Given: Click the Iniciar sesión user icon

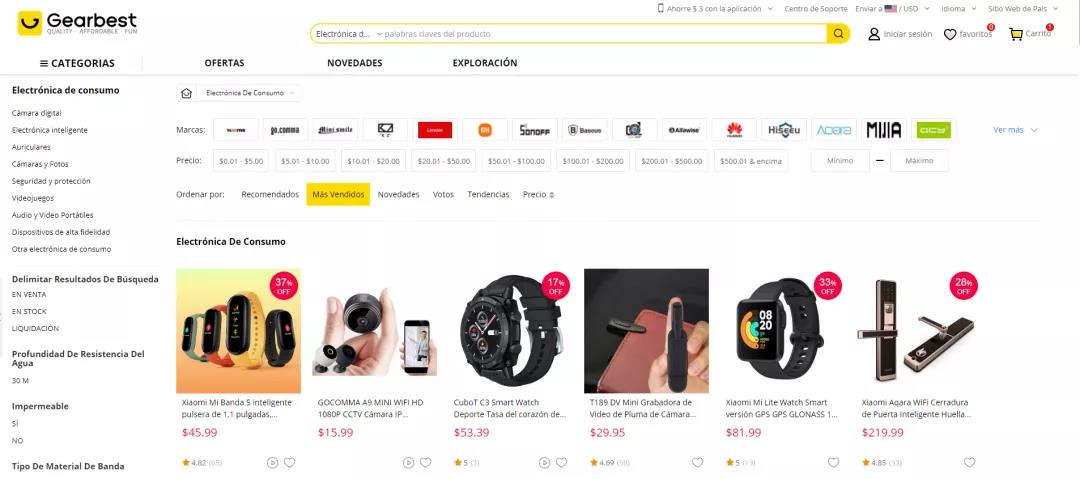Looking at the screenshot, I should (874, 34).
